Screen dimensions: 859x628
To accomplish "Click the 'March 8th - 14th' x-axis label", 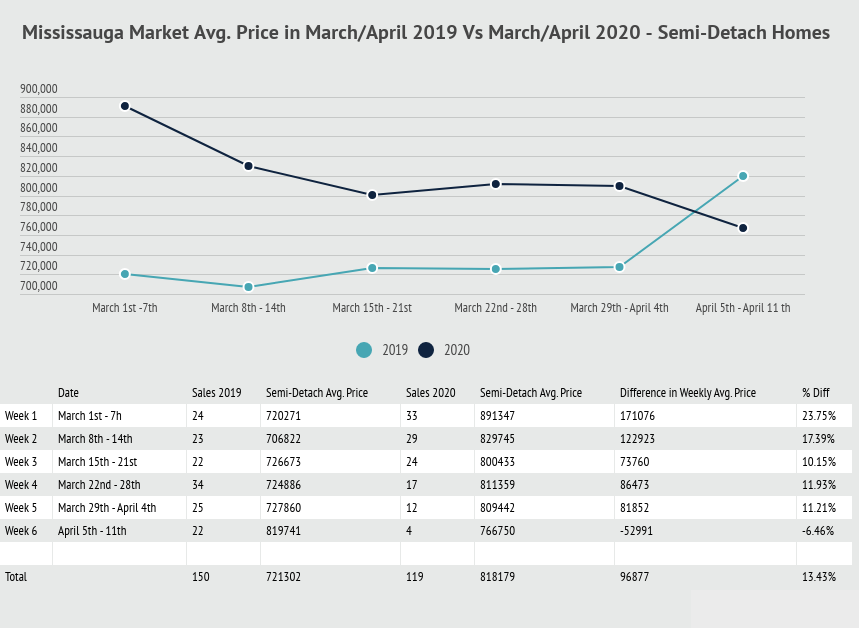I will pyautogui.click(x=248, y=308).
